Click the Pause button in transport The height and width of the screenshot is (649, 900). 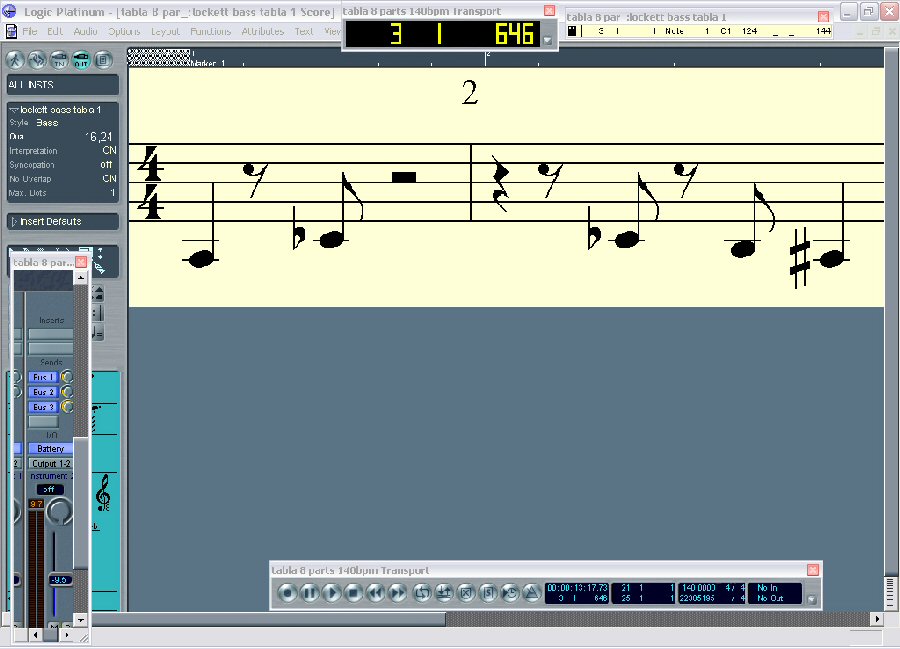point(309,593)
